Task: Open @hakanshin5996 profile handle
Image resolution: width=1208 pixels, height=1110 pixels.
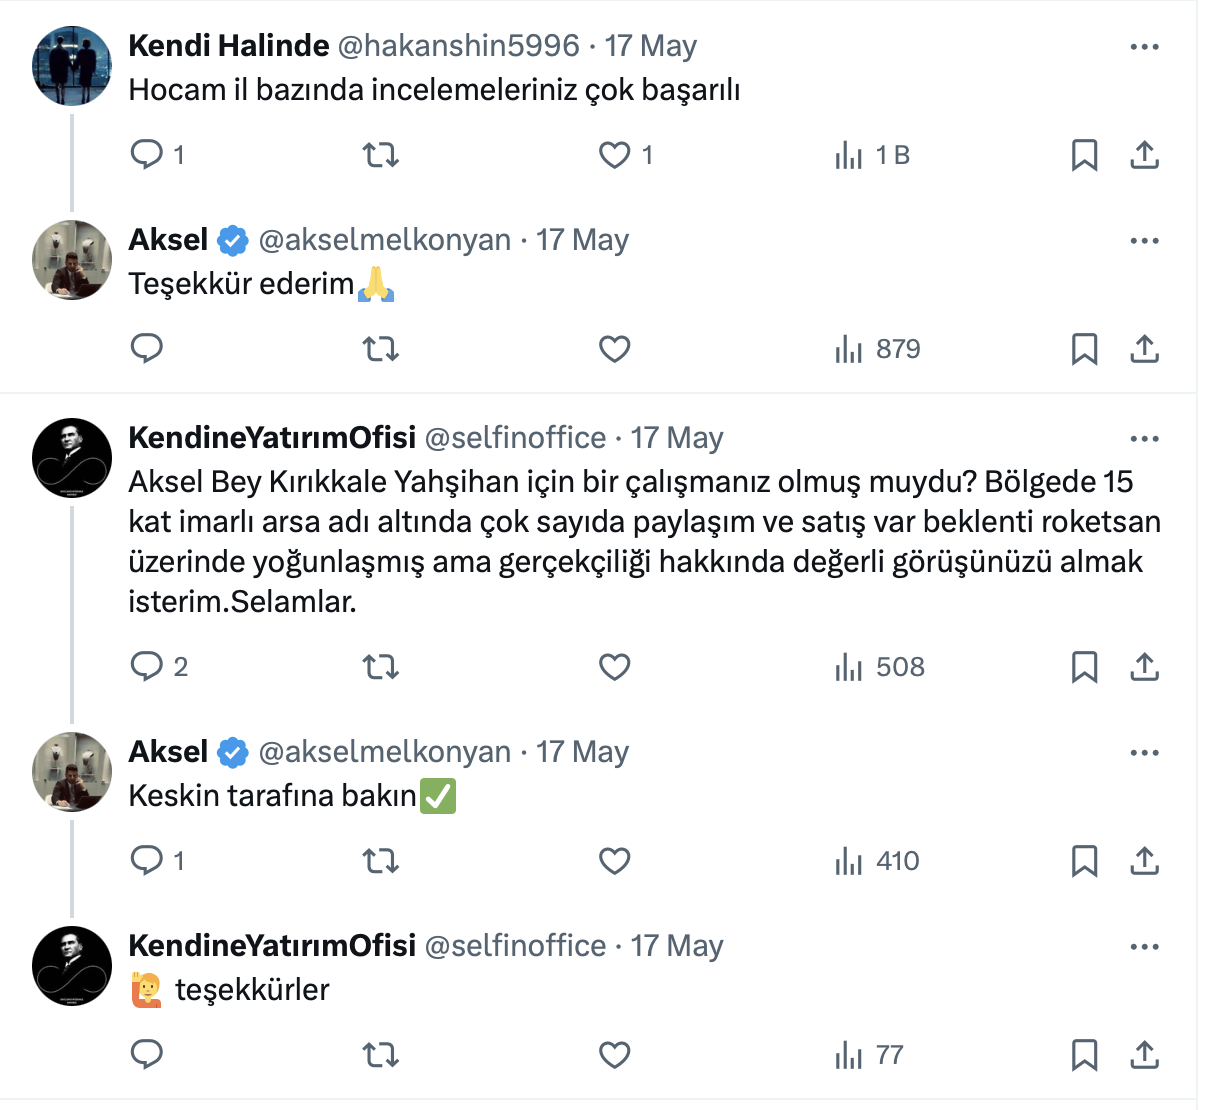Action: click(x=459, y=46)
